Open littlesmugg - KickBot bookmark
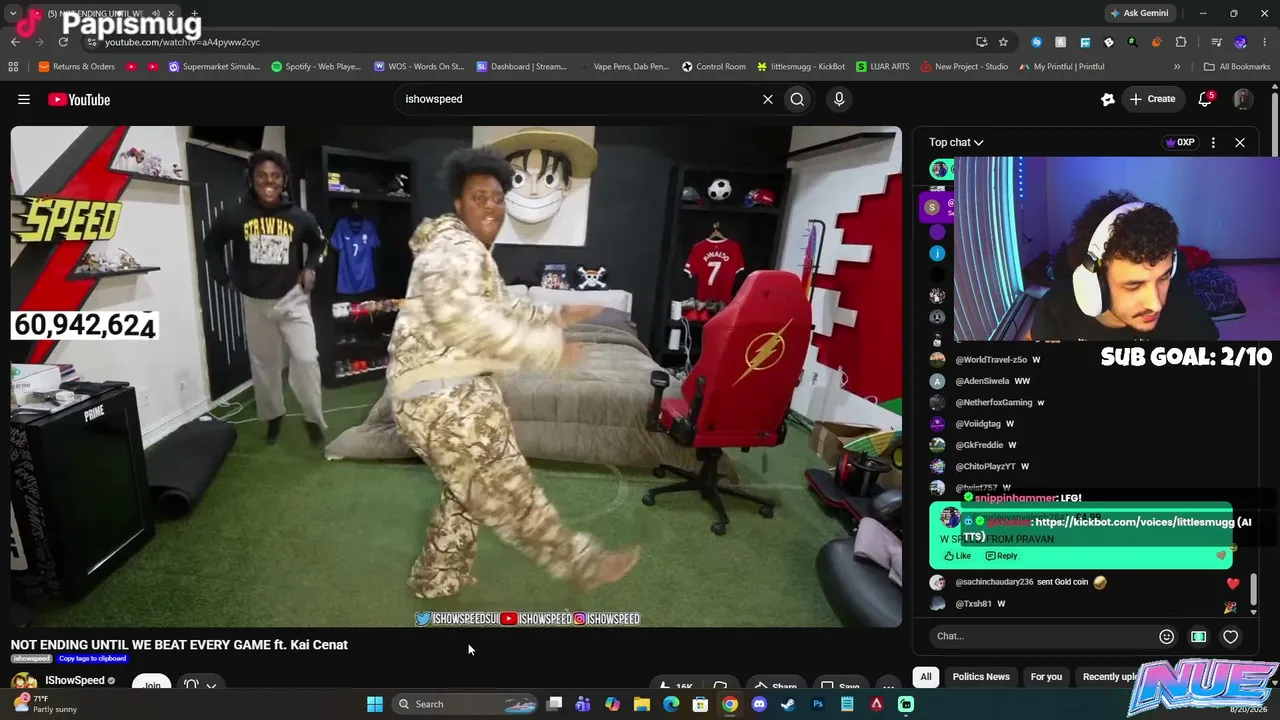Viewport: 1280px width, 720px height. tap(801, 67)
